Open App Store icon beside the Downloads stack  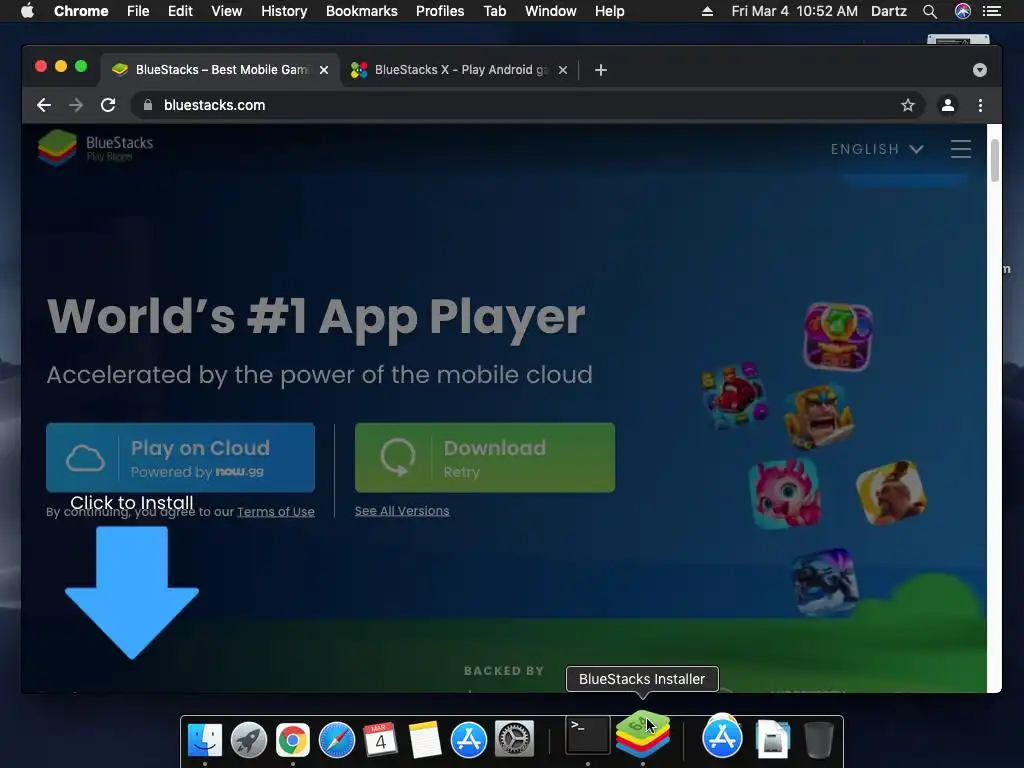point(722,738)
